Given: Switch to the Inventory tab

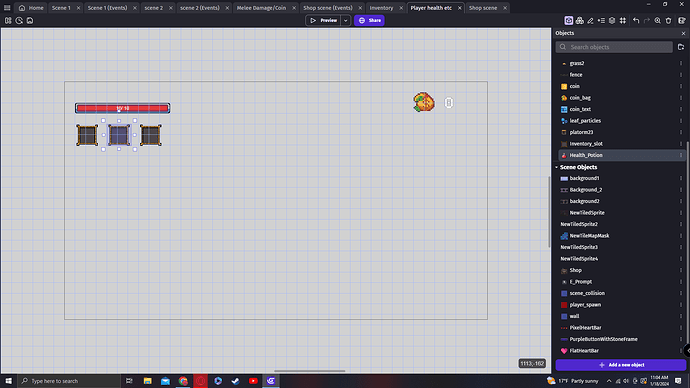Looking at the screenshot, I should [382, 8].
